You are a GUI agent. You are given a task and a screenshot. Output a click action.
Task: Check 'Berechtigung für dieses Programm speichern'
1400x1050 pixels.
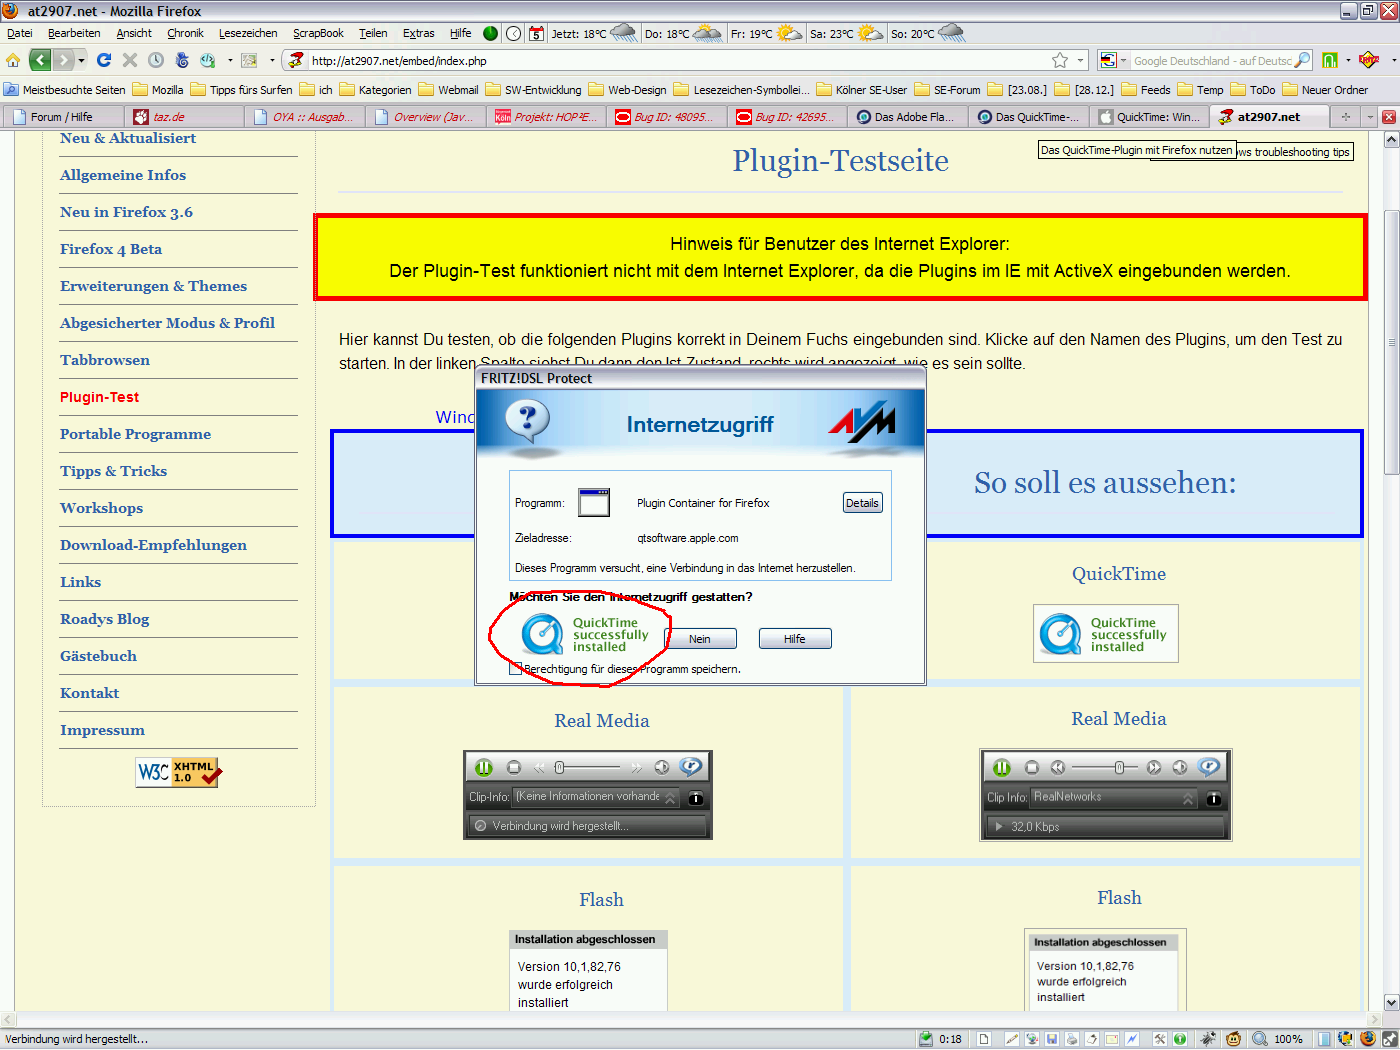(515, 669)
